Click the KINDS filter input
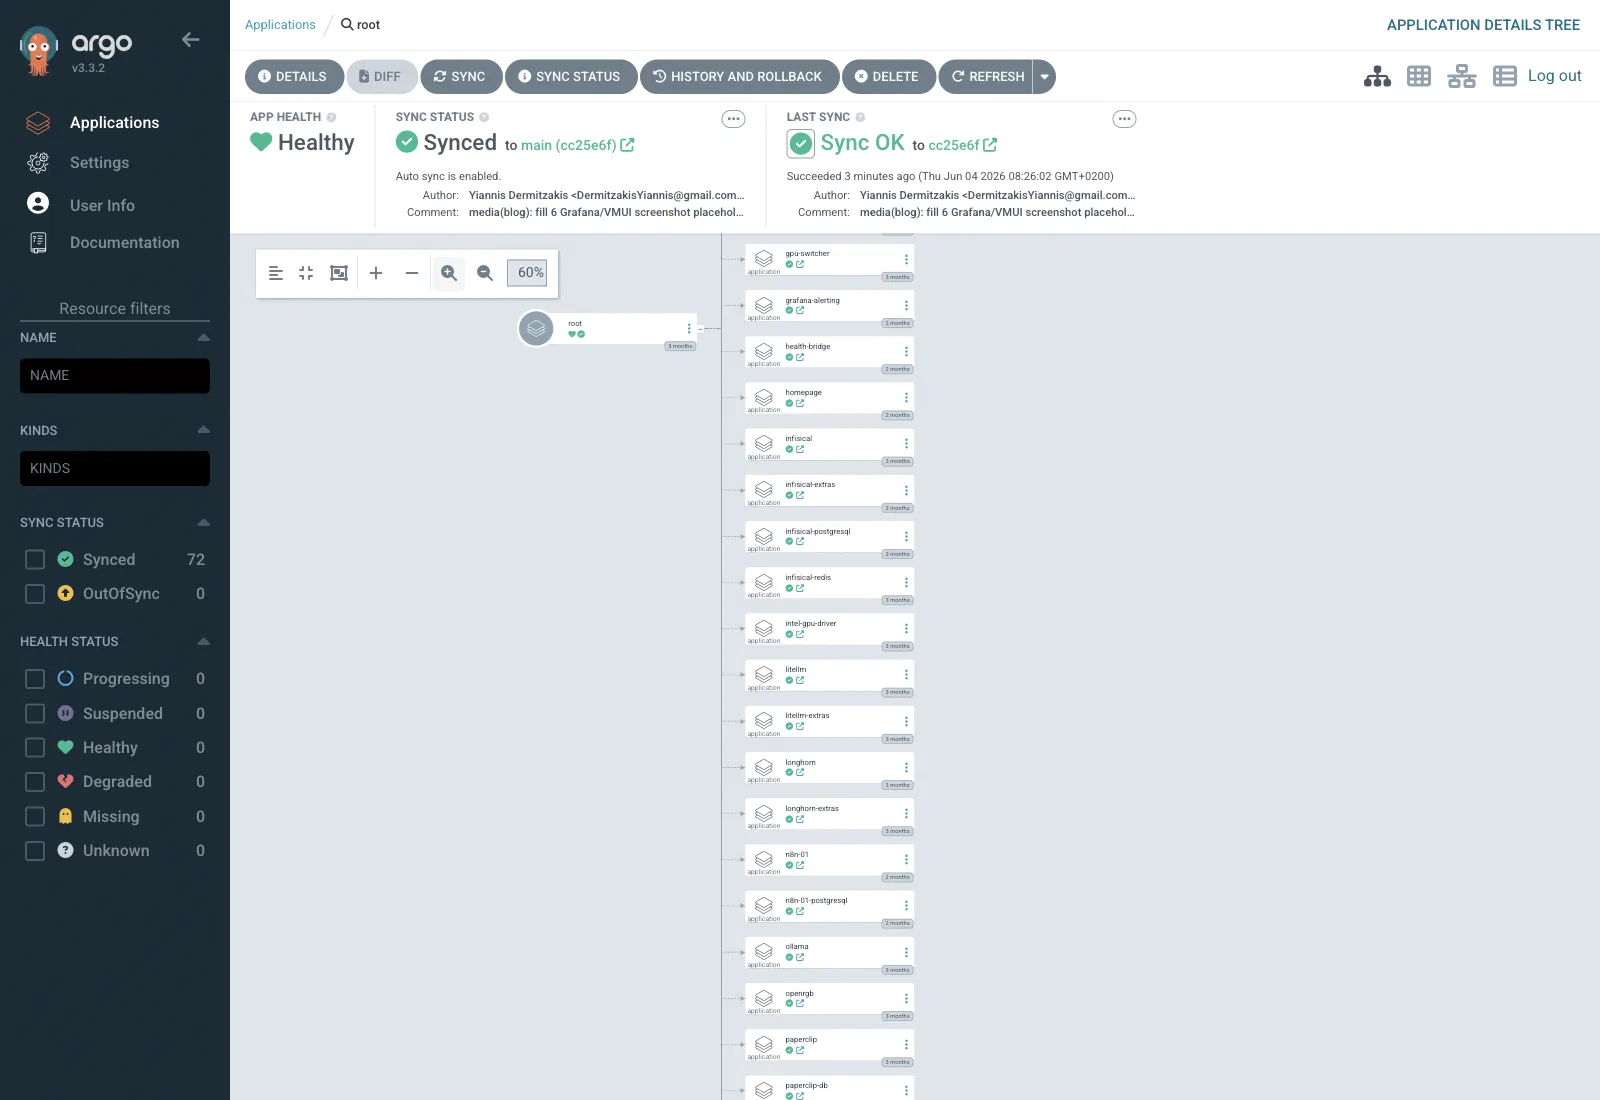The image size is (1600, 1100). (x=115, y=468)
